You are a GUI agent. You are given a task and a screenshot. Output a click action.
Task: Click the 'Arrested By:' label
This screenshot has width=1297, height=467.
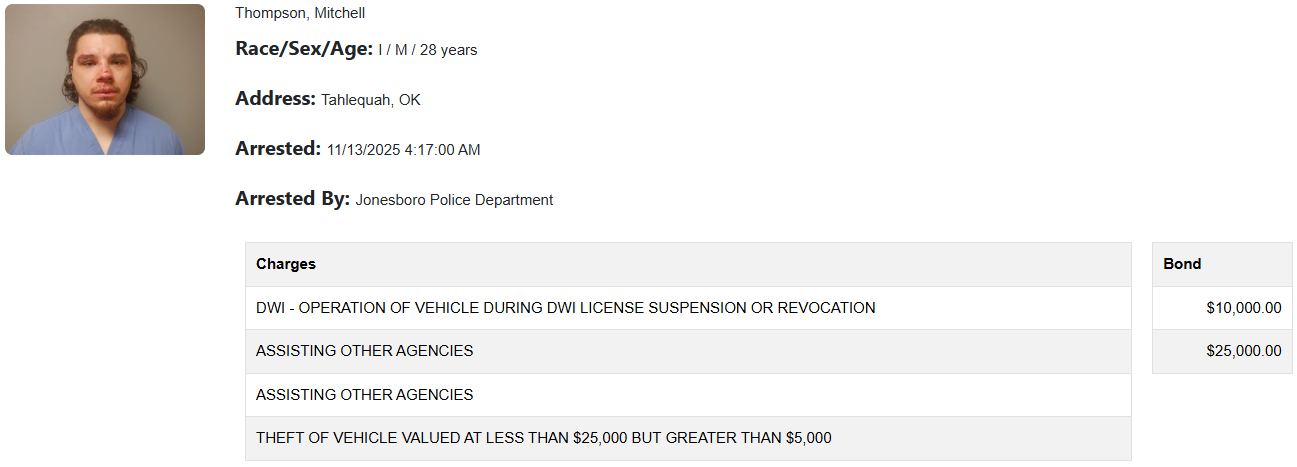coord(292,199)
